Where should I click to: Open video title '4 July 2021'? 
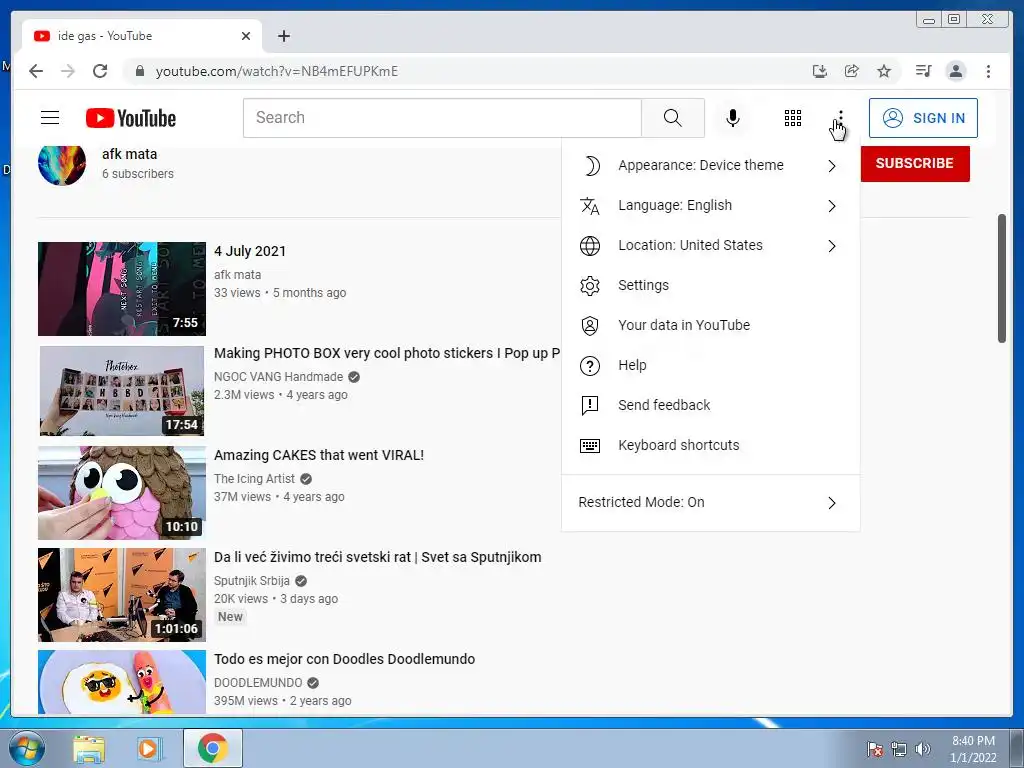click(250, 251)
